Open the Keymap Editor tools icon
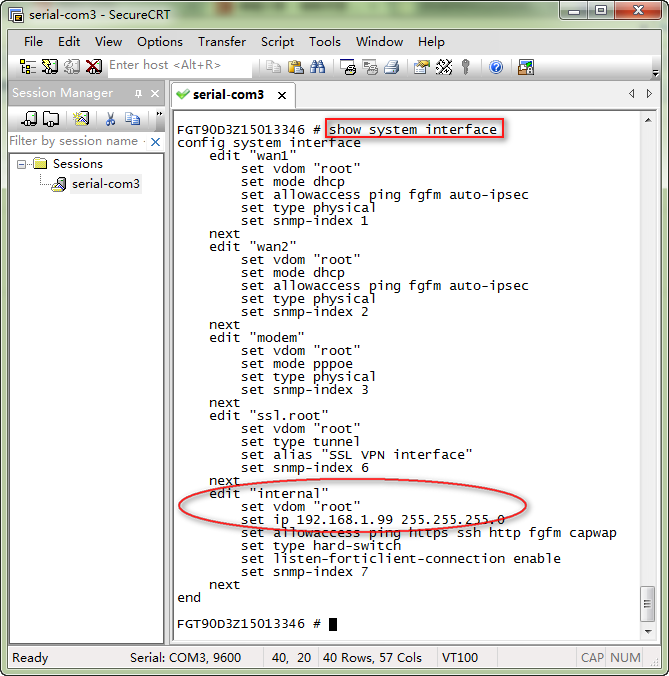This screenshot has height=676, width=669. pyautogui.click(x=444, y=67)
